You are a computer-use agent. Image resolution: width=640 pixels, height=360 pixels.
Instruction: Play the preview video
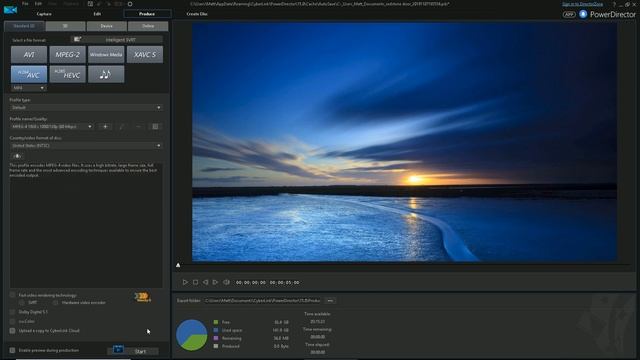pyautogui.click(x=185, y=282)
